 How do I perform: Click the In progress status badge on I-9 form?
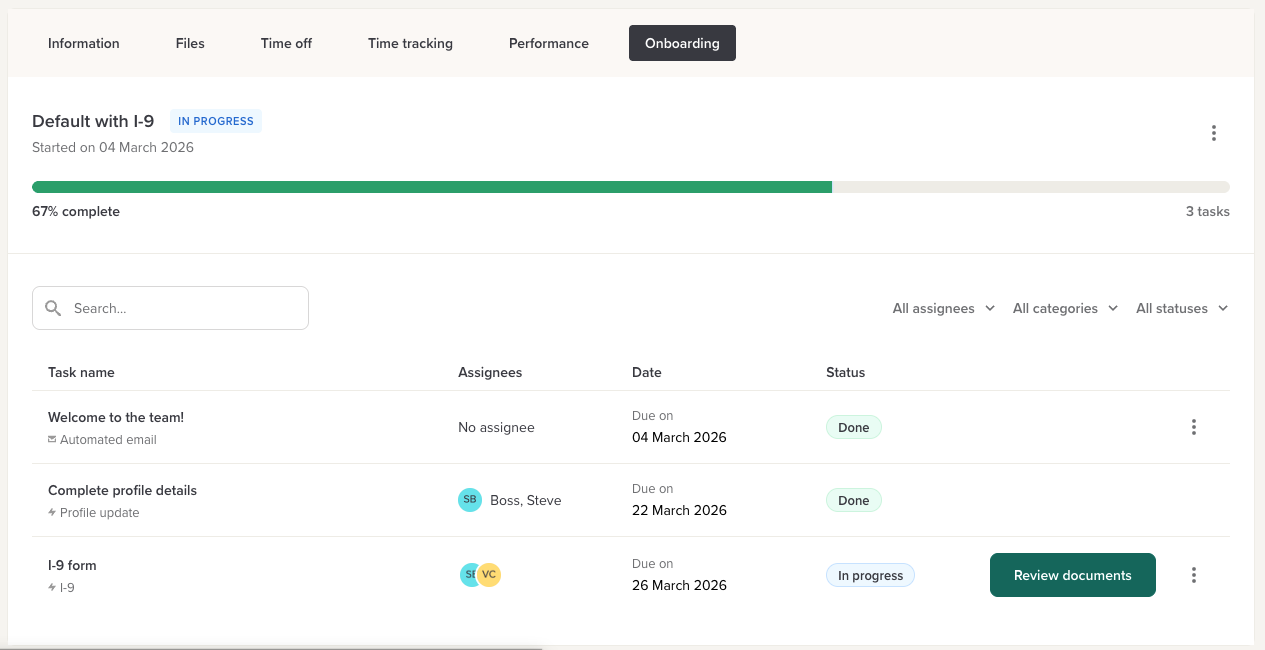pos(870,575)
